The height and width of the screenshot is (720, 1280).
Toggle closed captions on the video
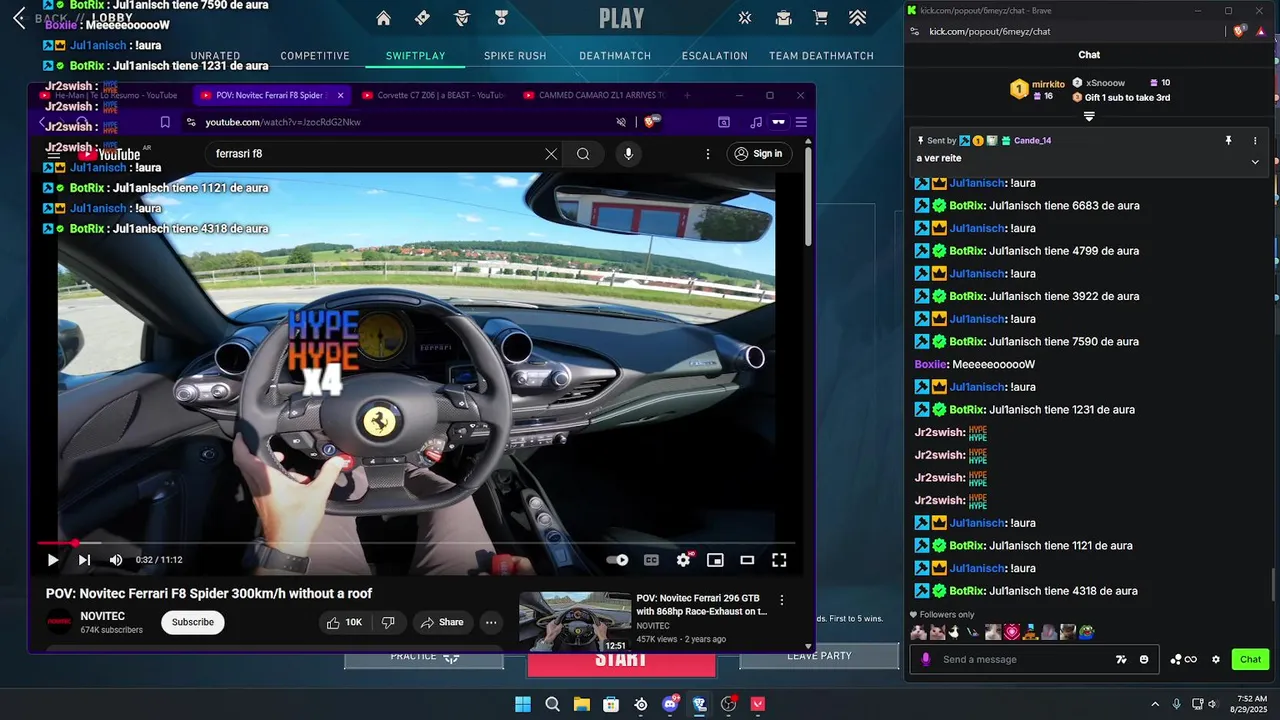click(x=651, y=560)
